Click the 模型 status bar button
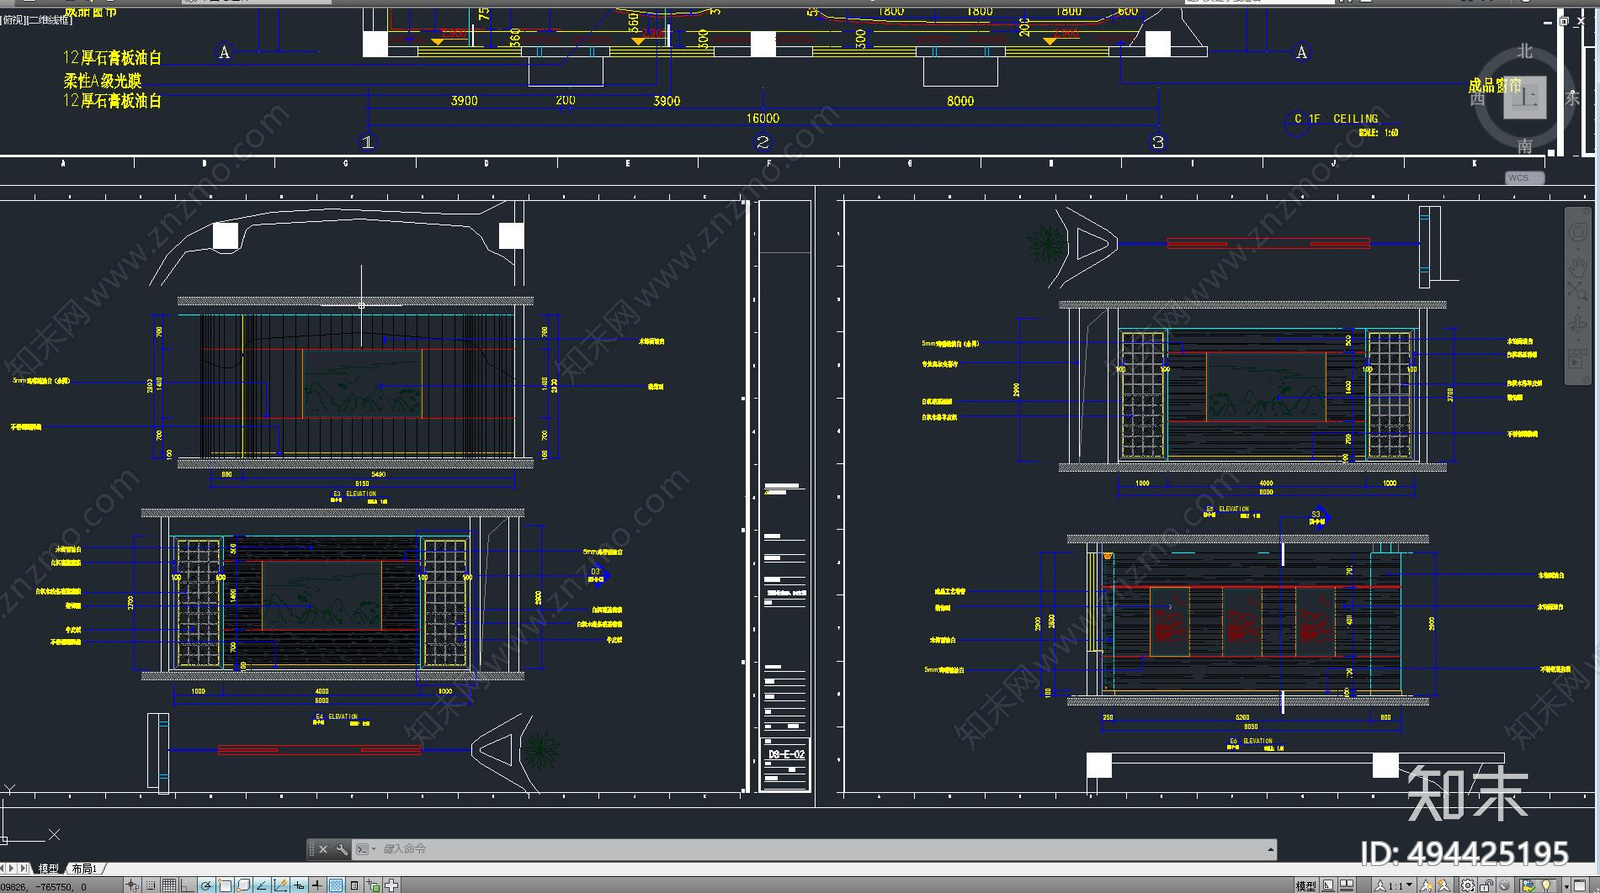The image size is (1600, 893). pos(1306,885)
